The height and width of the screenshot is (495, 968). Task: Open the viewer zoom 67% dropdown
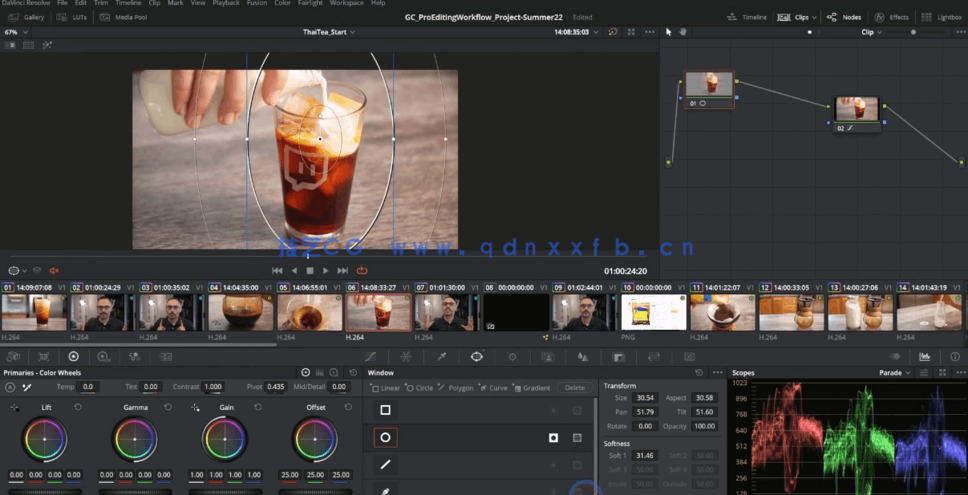pyautogui.click(x=16, y=32)
